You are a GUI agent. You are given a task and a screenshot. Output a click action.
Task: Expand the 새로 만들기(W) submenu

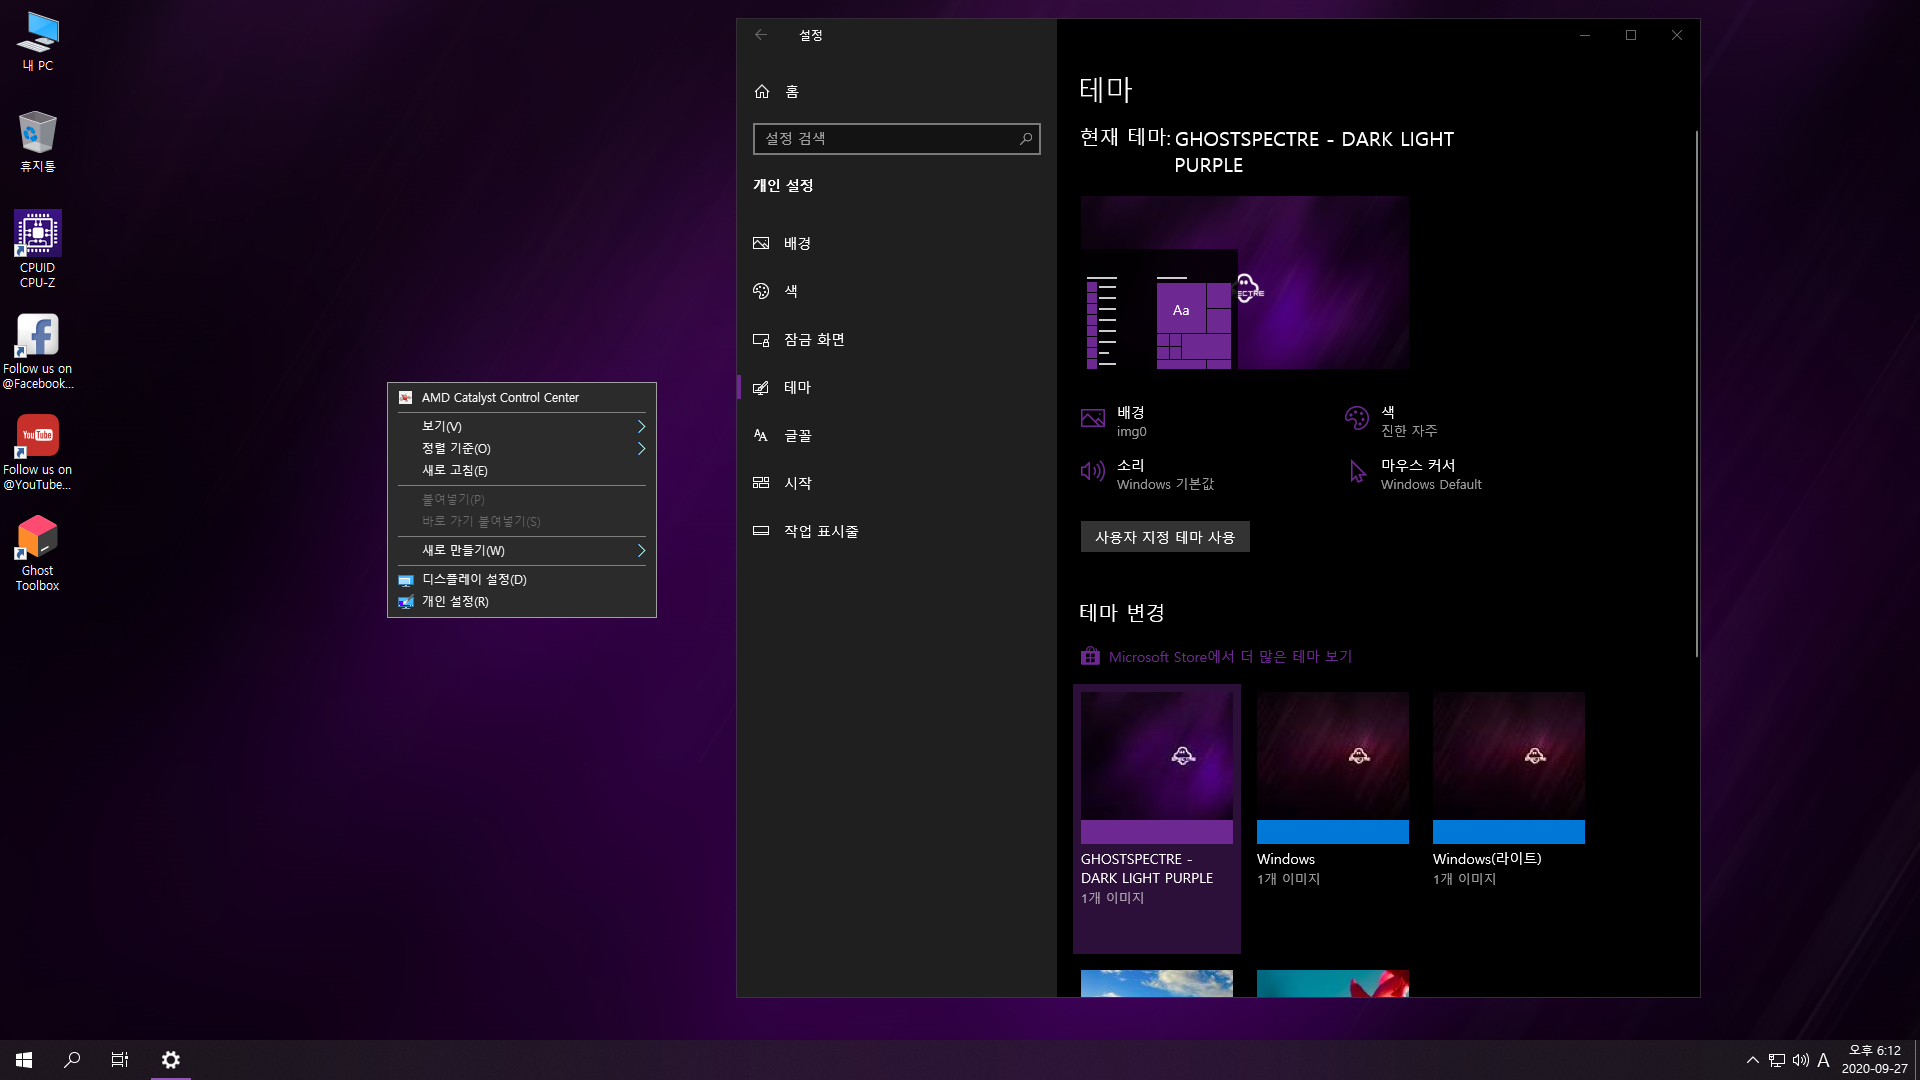(x=641, y=550)
